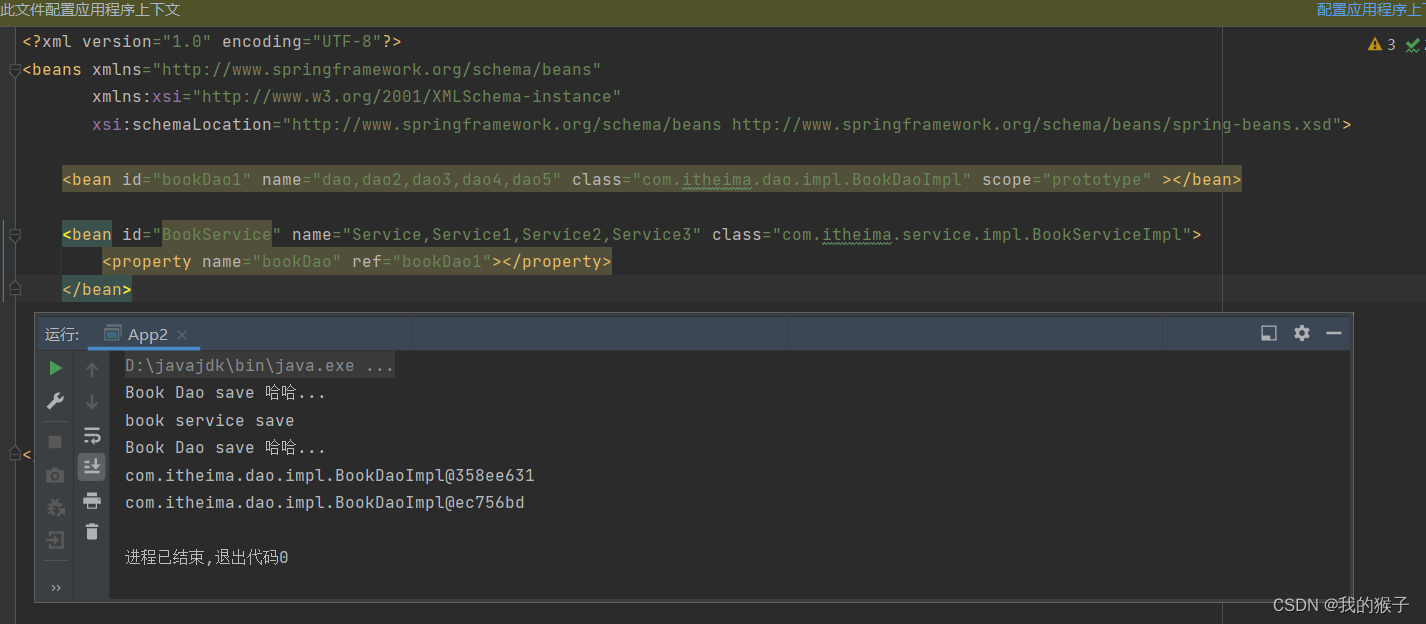Stop the running process
Viewport: 1426px width, 624px height.
(x=55, y=440)
